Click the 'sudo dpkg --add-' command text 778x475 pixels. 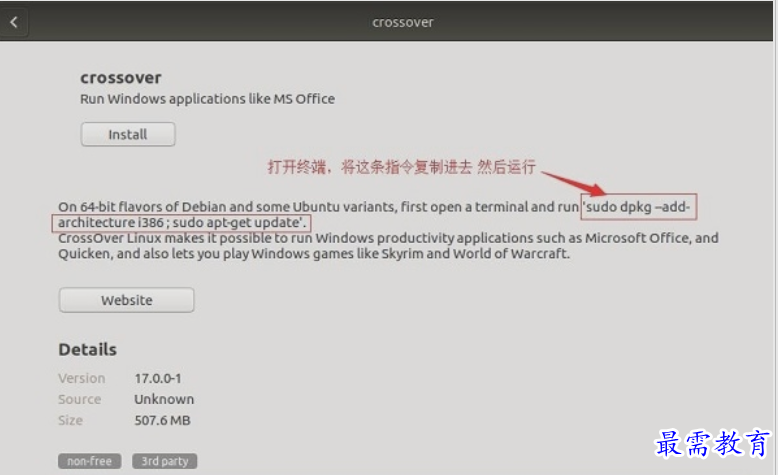pyautogui.click(x=638, y=206)
